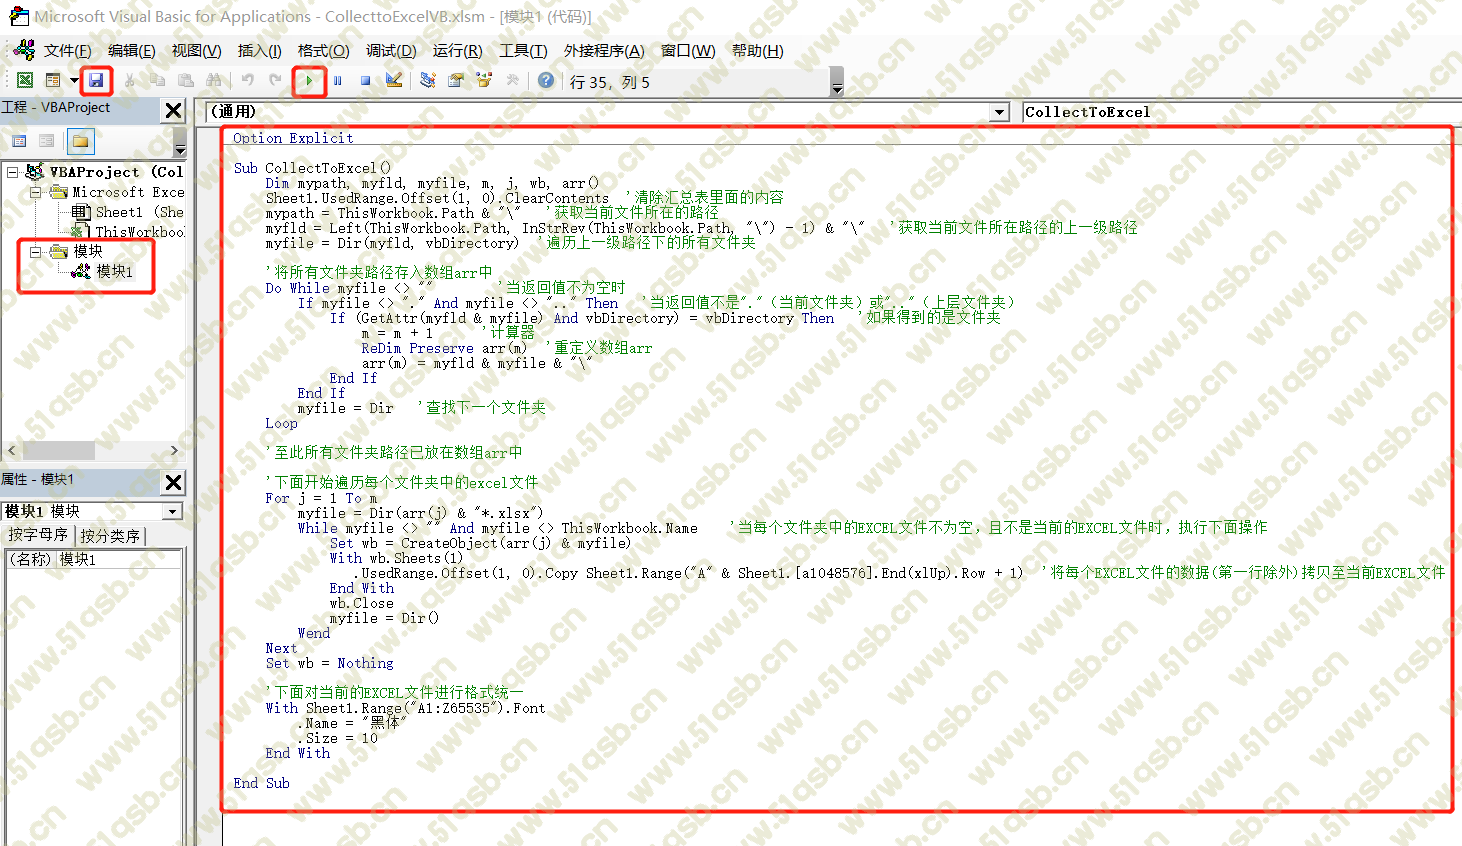Open the 文件(F) menu

point(68,51)
